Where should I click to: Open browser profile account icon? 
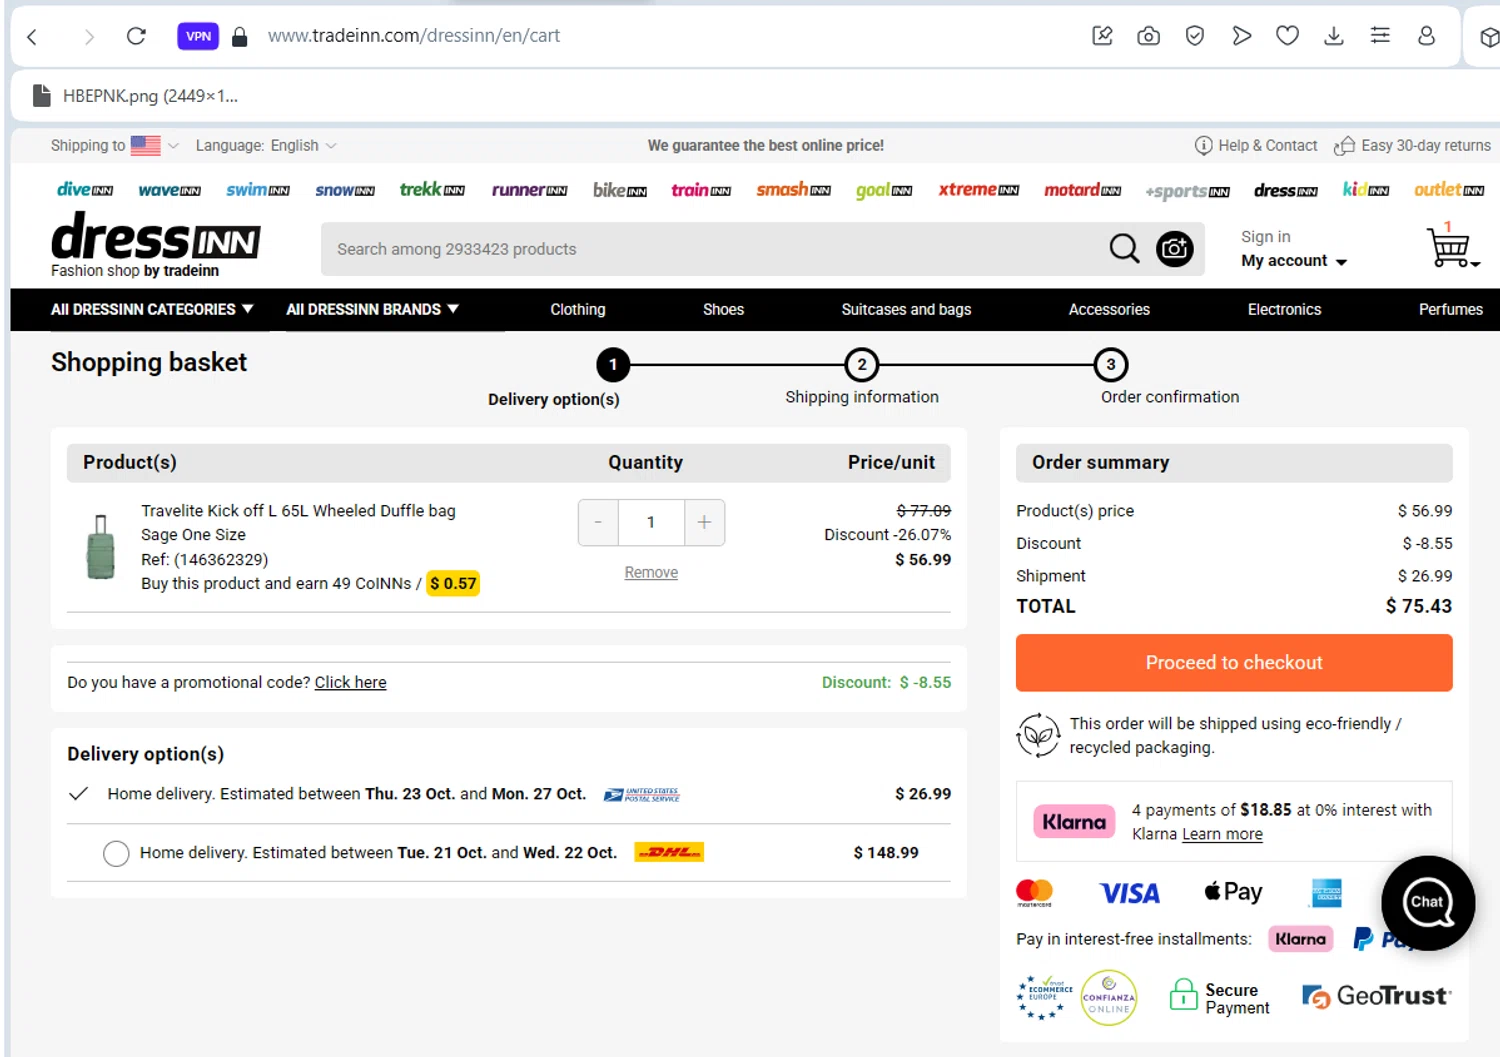[1426, 36]
